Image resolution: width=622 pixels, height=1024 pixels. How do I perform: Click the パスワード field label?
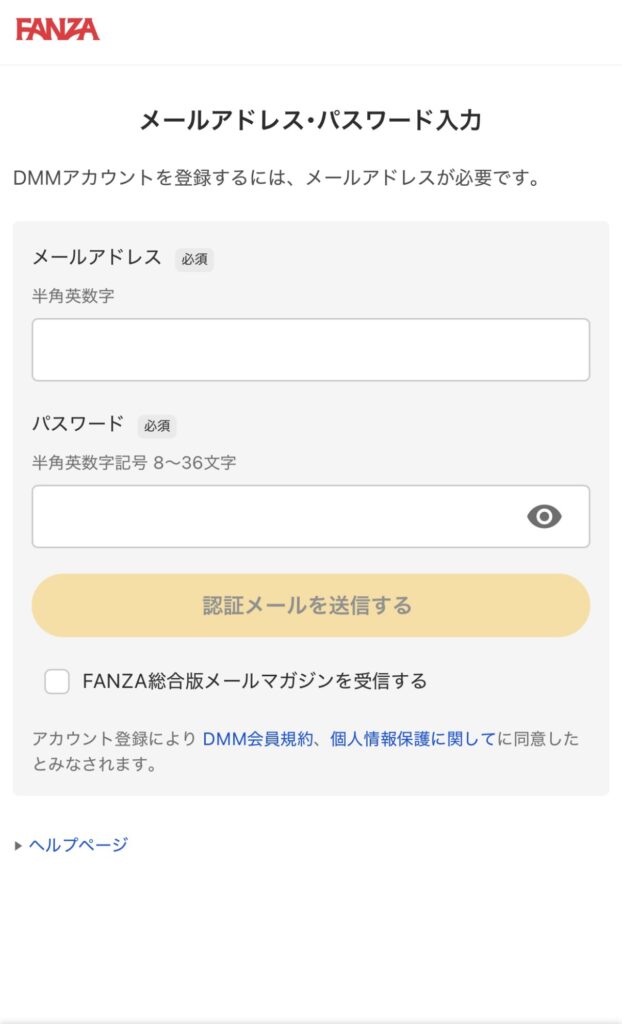coord(78,423)
